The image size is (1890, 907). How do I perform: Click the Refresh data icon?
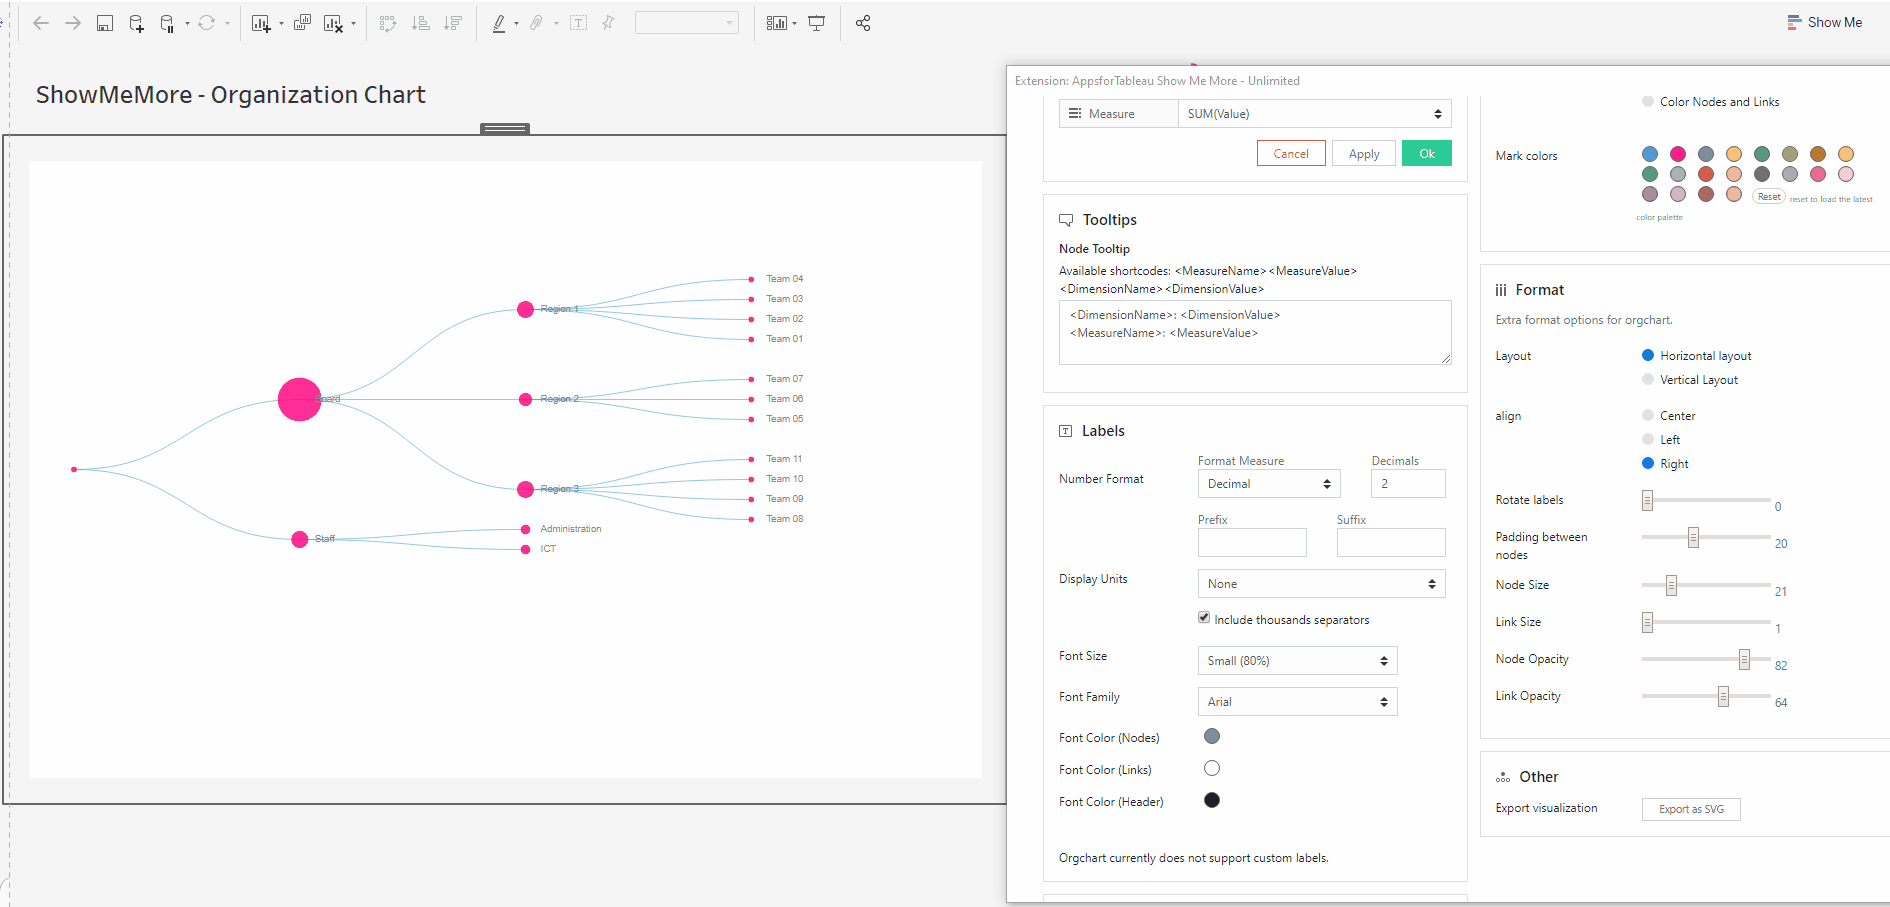point(206,23)
